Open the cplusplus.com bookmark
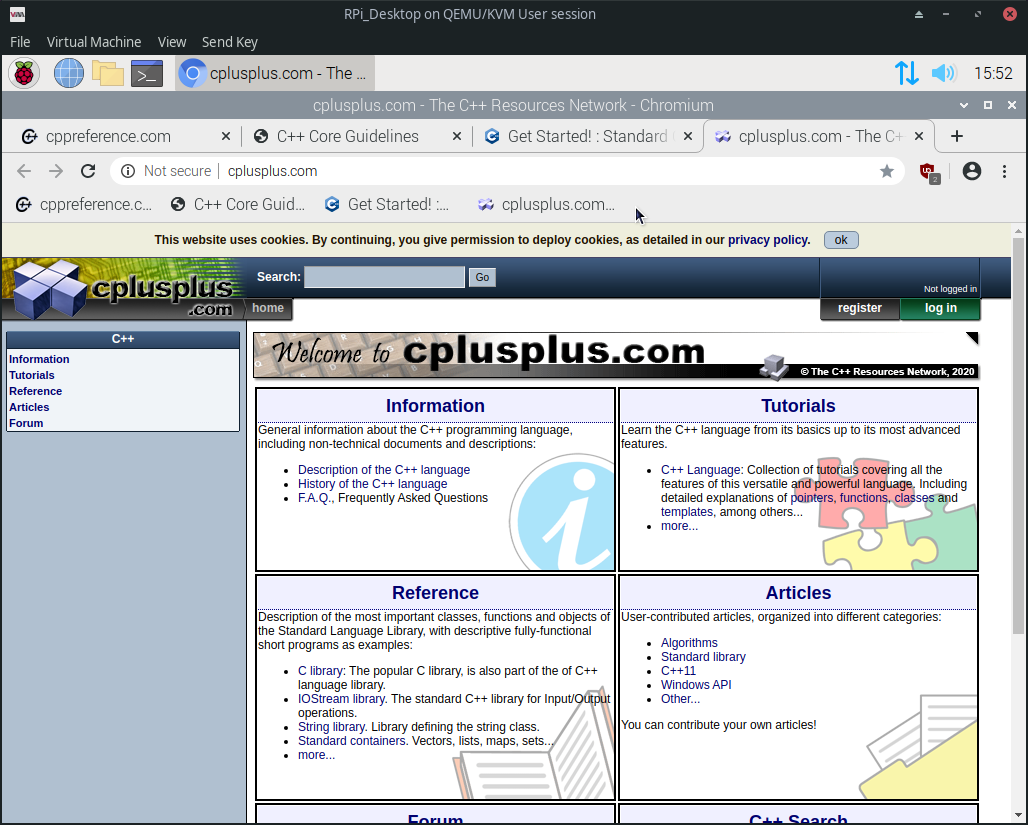This screenshot has height=825, width=1028. tap(546, 205)
